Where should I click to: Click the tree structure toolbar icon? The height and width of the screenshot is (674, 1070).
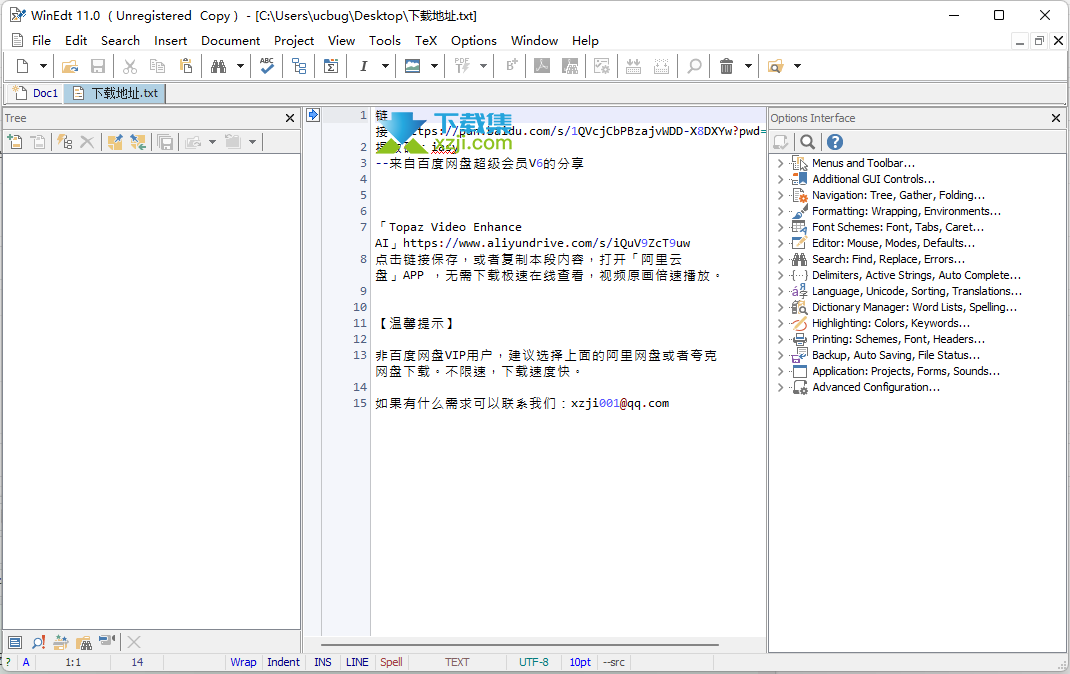tap(299, 66)
